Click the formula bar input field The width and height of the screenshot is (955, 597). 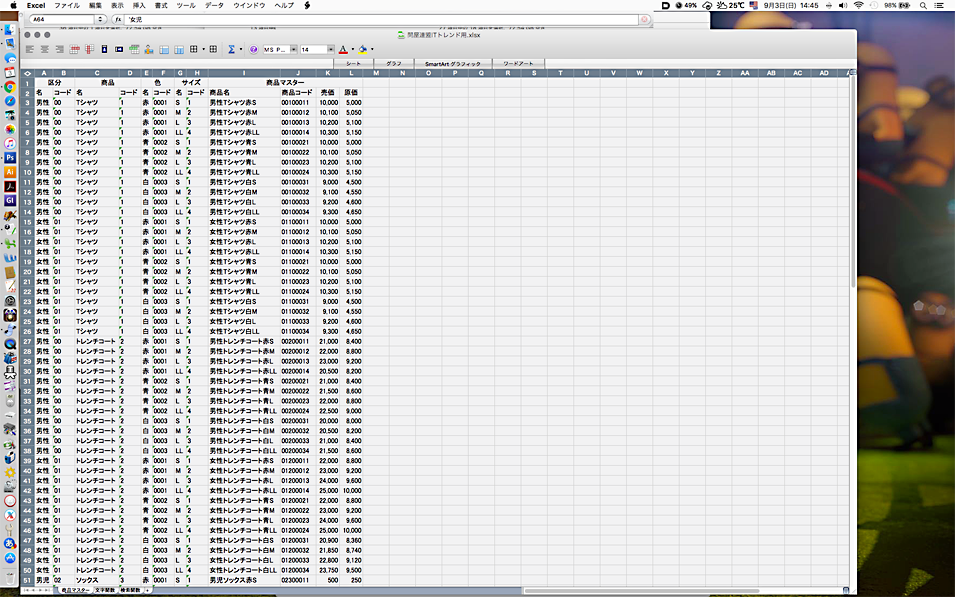tap(381, 19)
